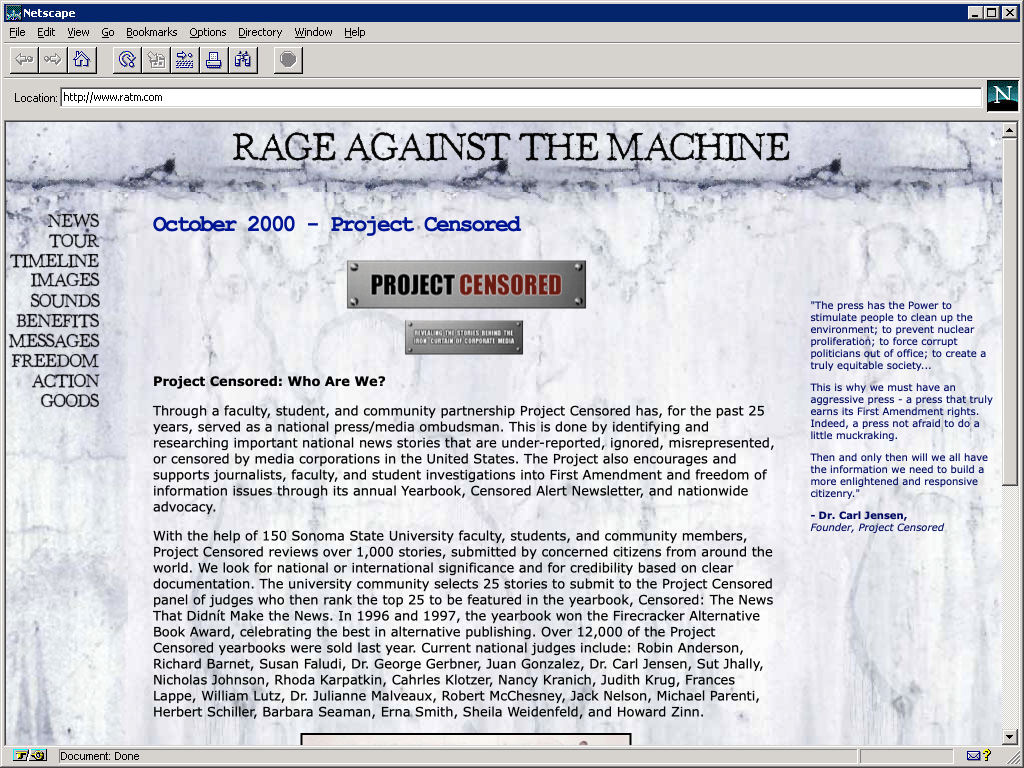1024x768 pixels.
Task: Open the NEWS sidebar link
Action: tap(73, 221)
